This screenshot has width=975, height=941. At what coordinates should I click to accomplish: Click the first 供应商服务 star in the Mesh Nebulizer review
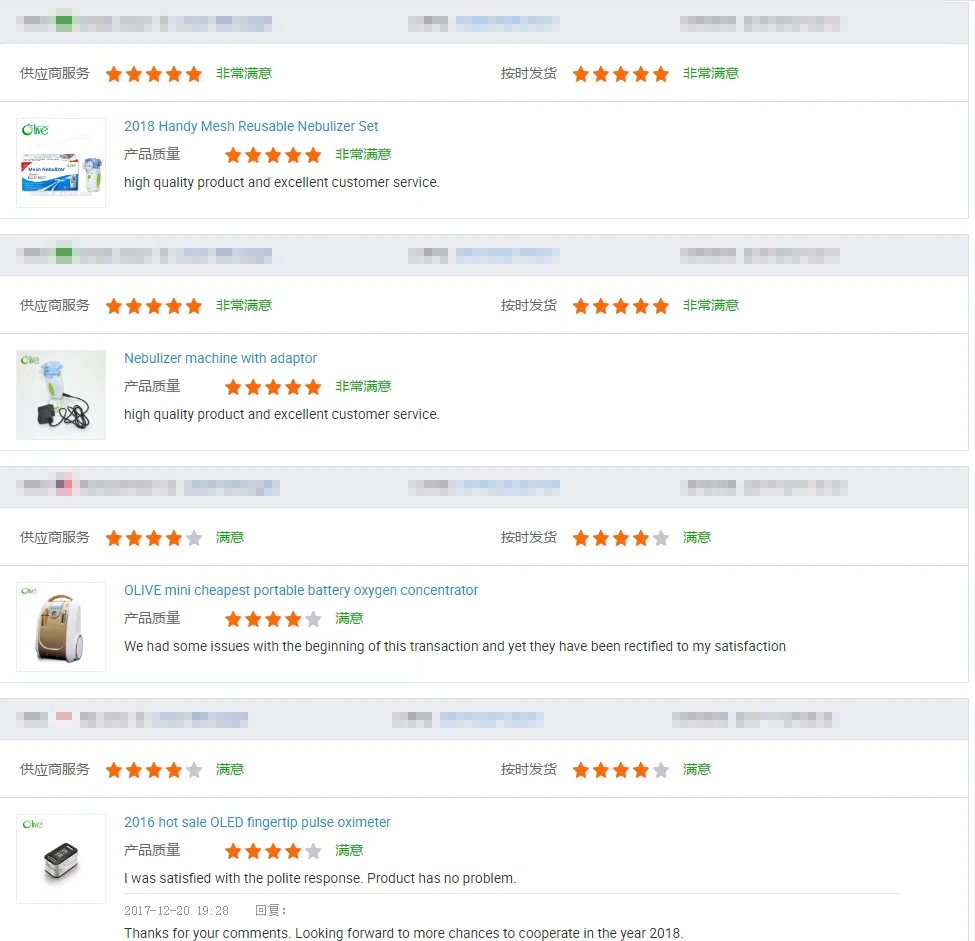114,74
